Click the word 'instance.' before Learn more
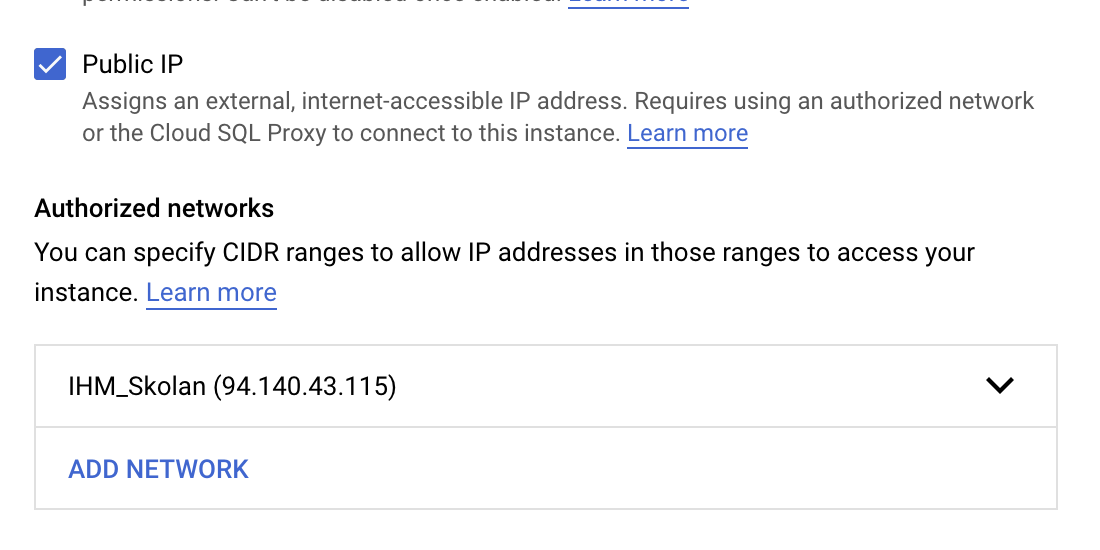1100x550 pixels. [85, 293]
